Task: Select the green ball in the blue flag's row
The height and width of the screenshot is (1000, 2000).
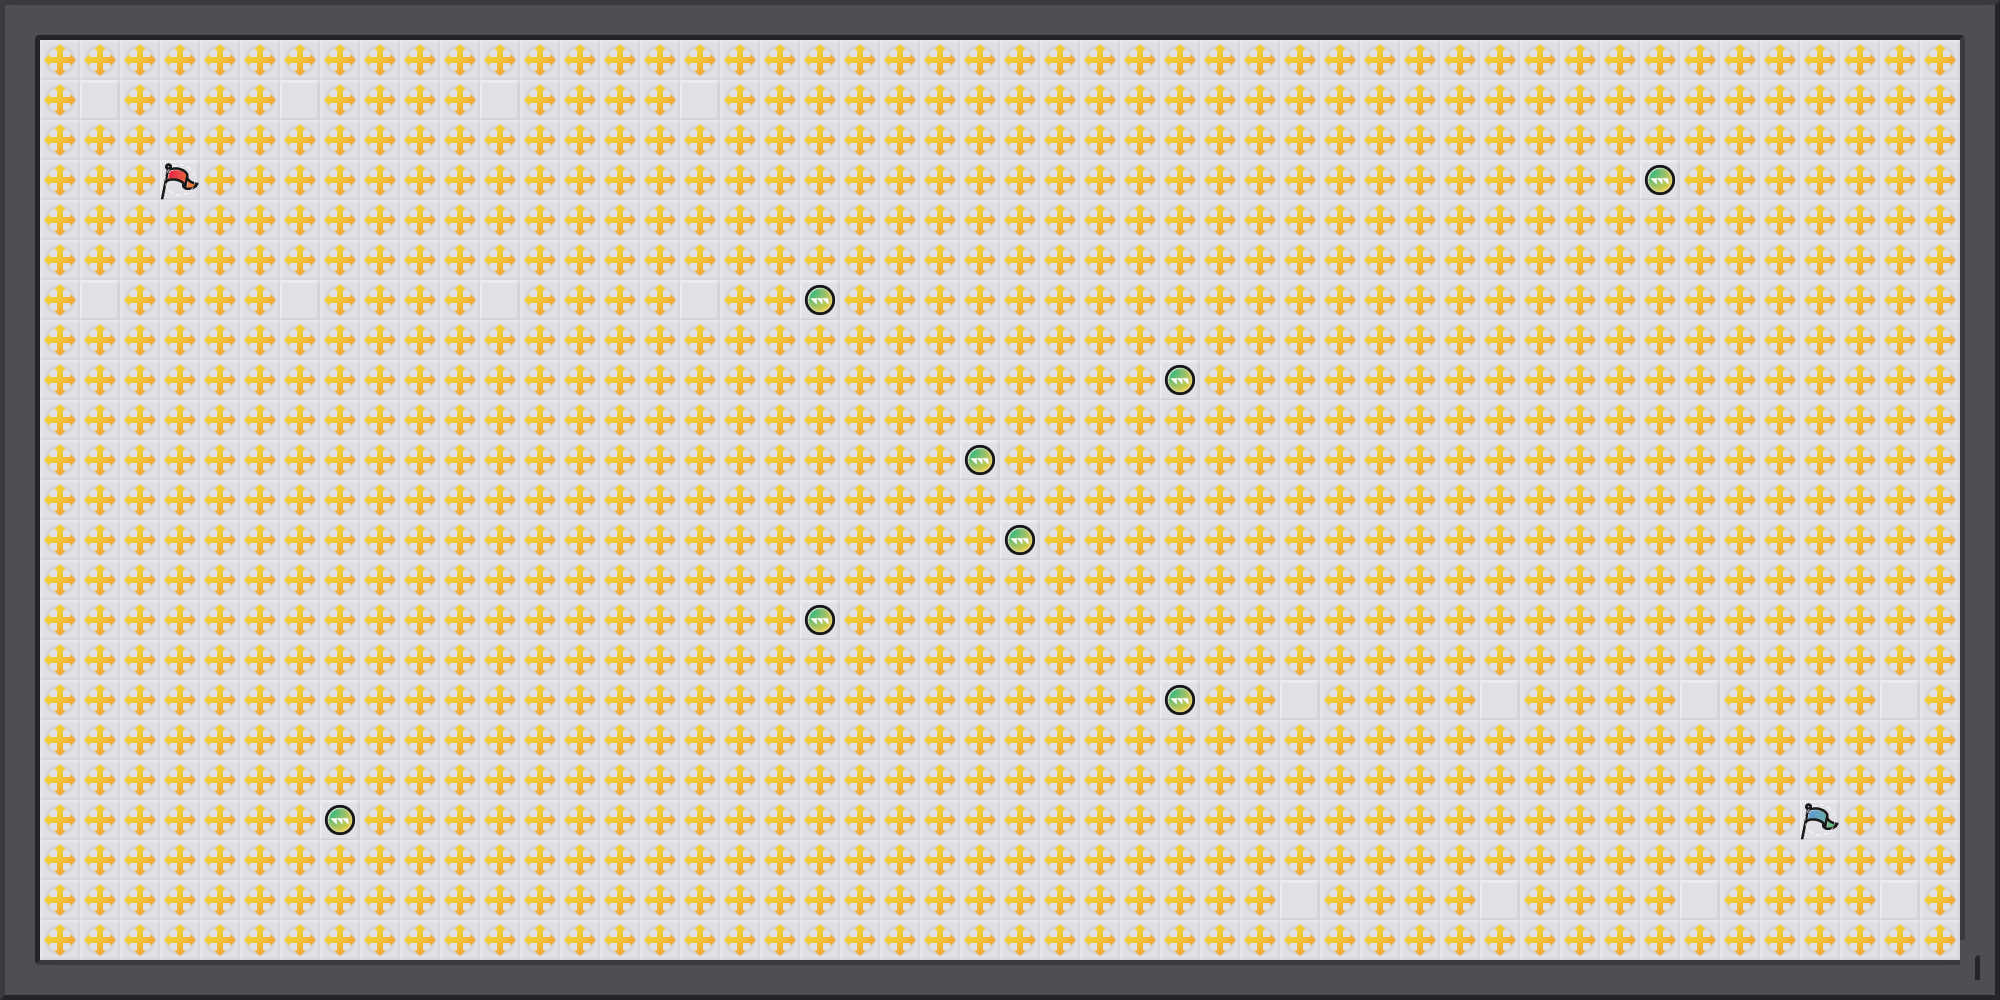Action: coord(340,820)
